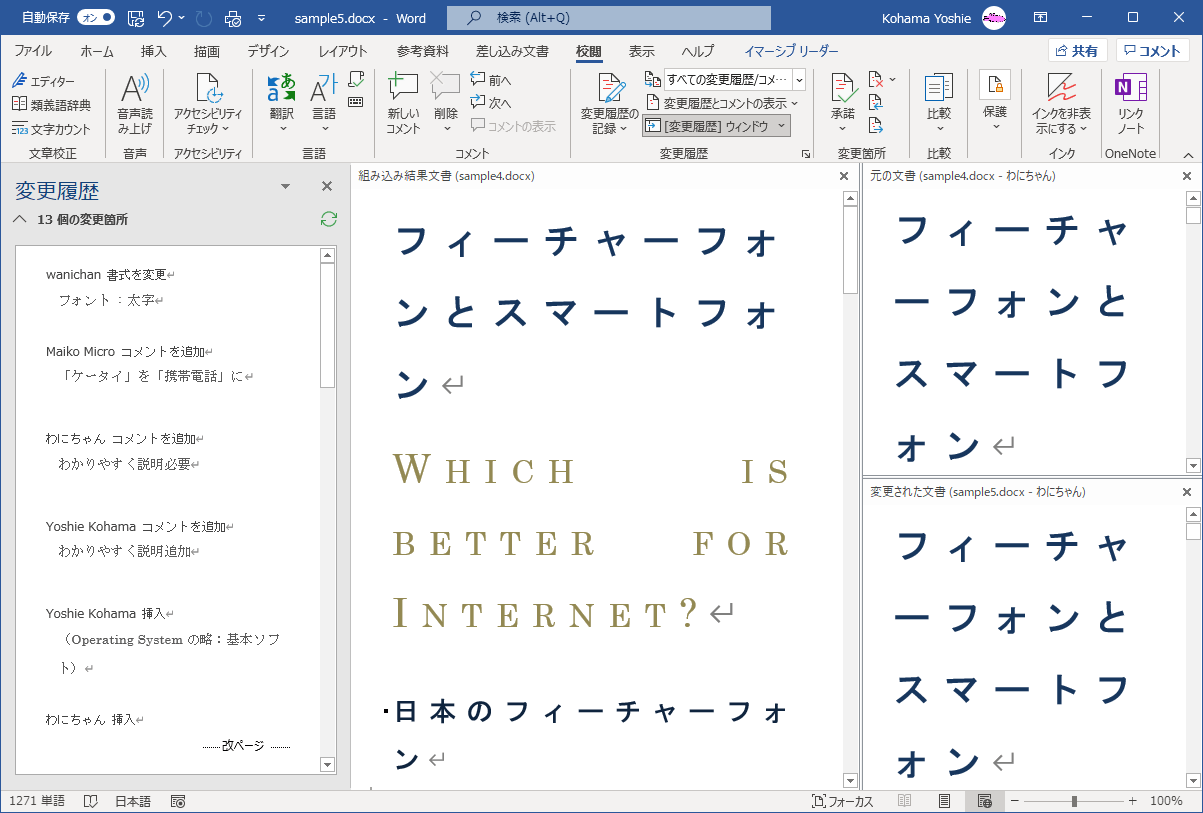Click Hide Ink (インクを非表示にする)
1203x813 pixels.
click(1061, 105)
